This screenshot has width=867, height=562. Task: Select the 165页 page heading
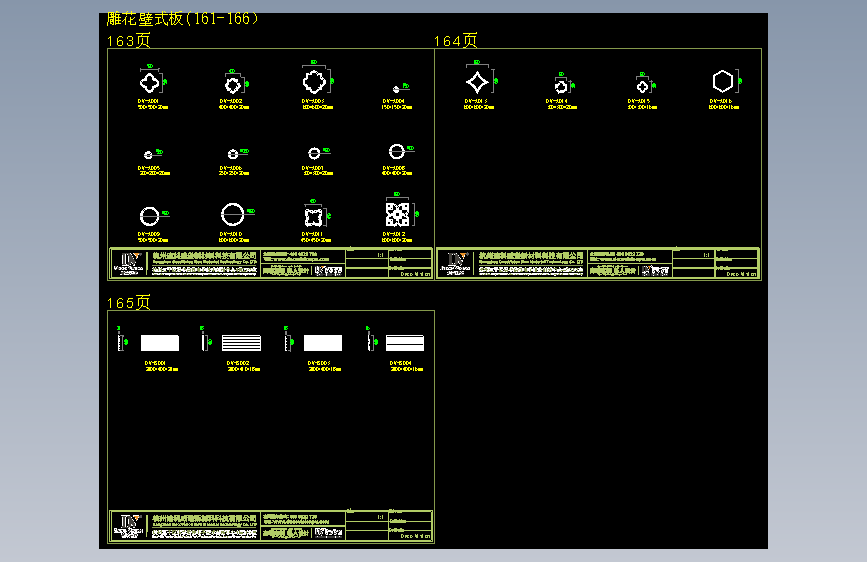click(x=128, y=303)
